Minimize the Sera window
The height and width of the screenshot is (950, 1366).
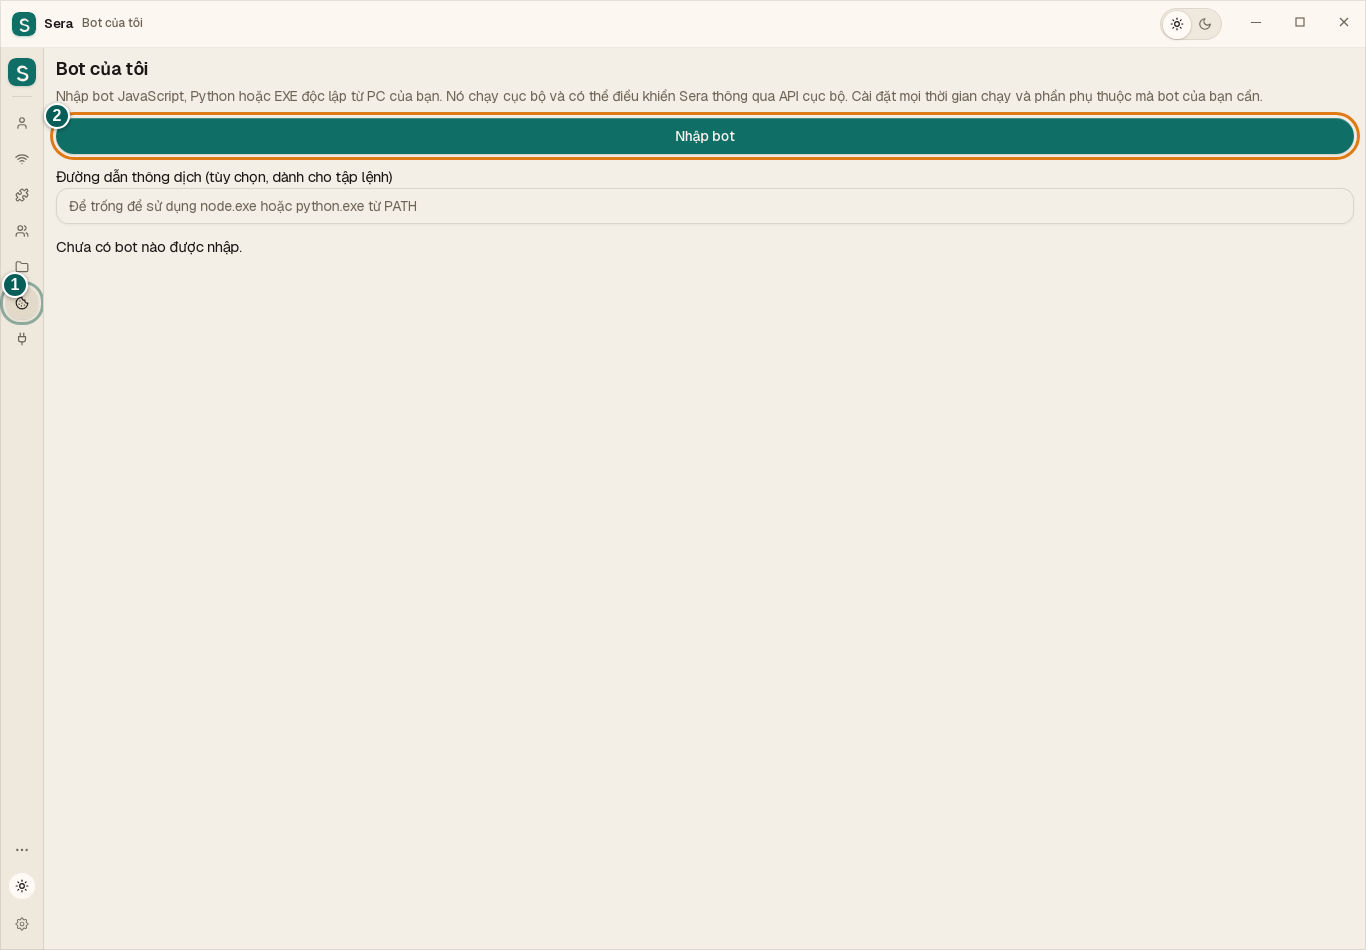coord(1256,23)
